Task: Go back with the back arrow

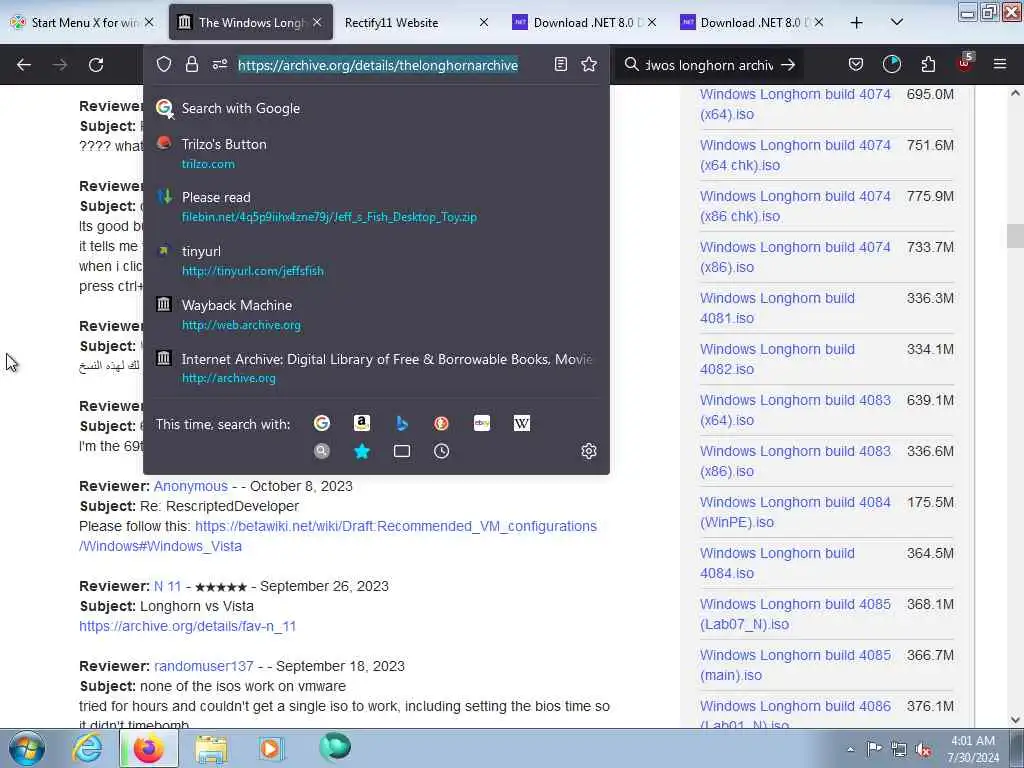Action: (x=24, y=65)
